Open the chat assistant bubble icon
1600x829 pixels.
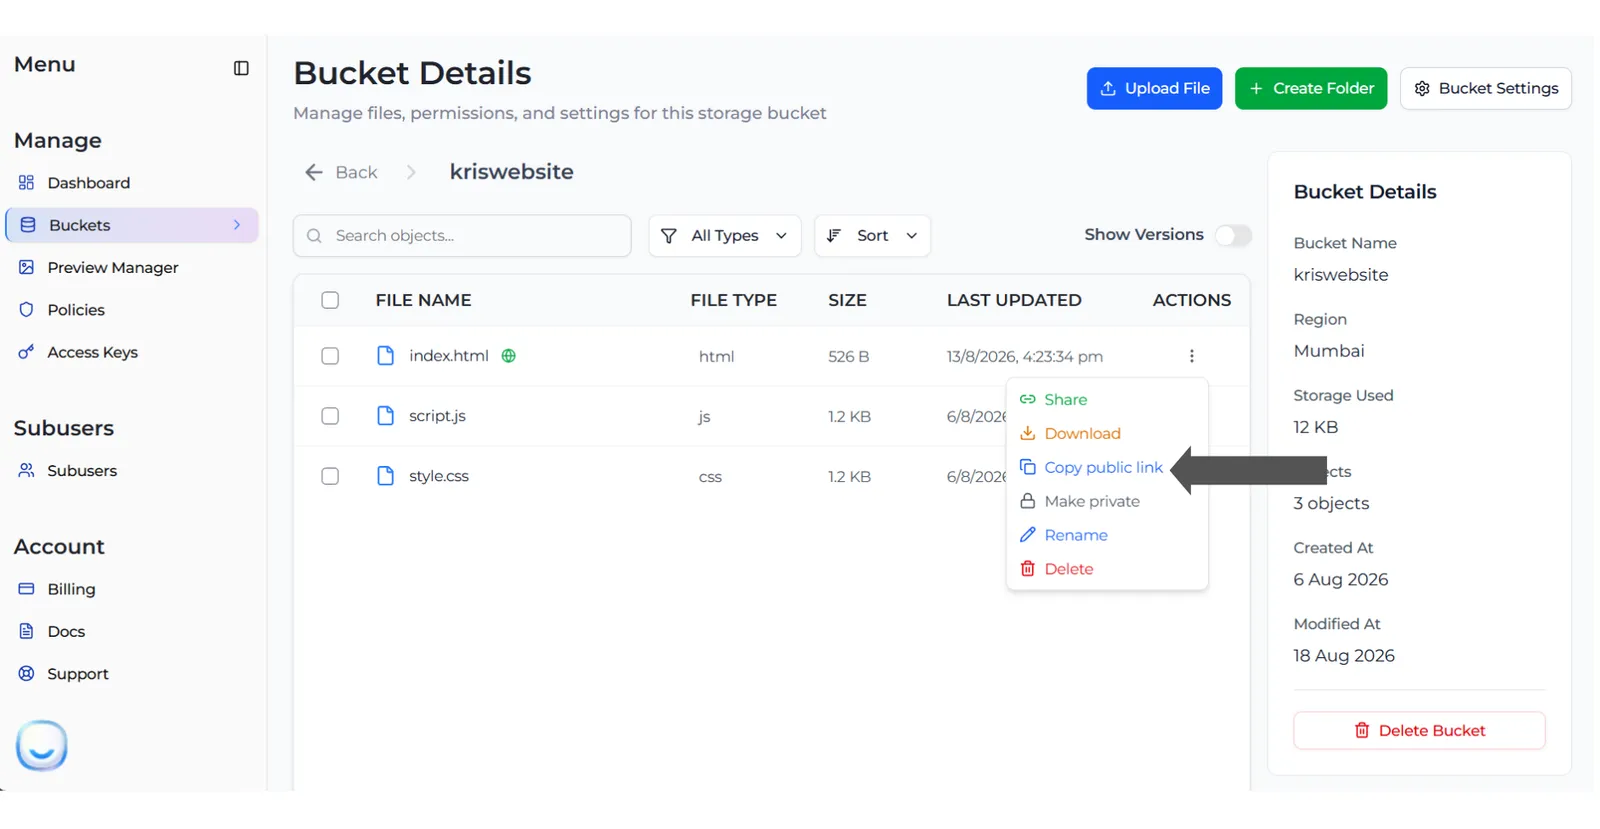(x=42, y=745)
